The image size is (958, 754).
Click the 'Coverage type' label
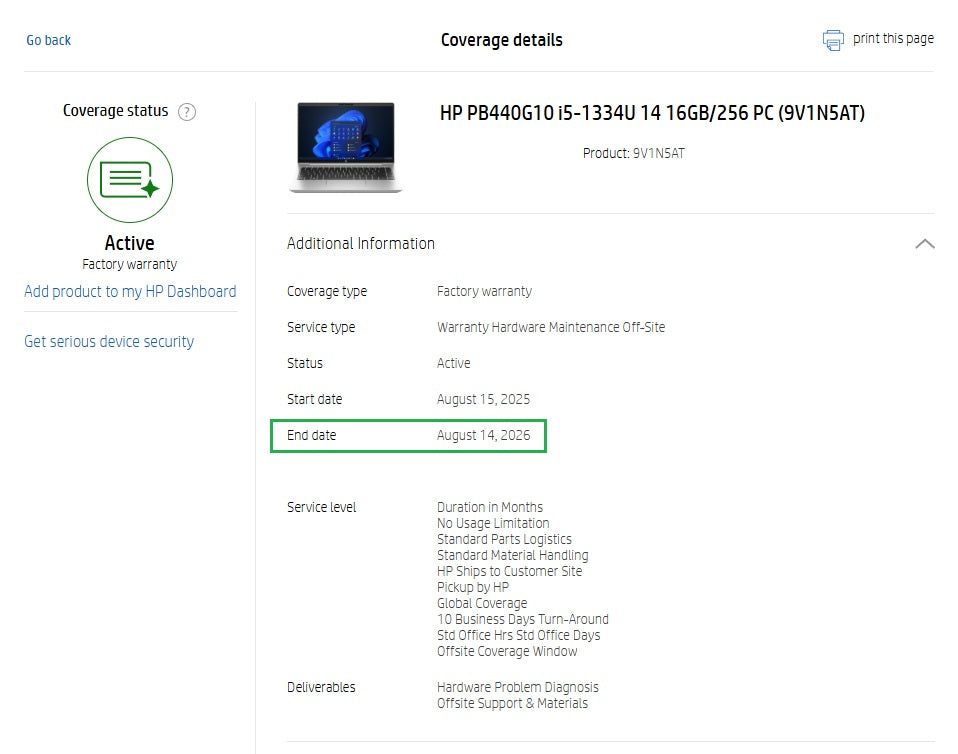327,291
